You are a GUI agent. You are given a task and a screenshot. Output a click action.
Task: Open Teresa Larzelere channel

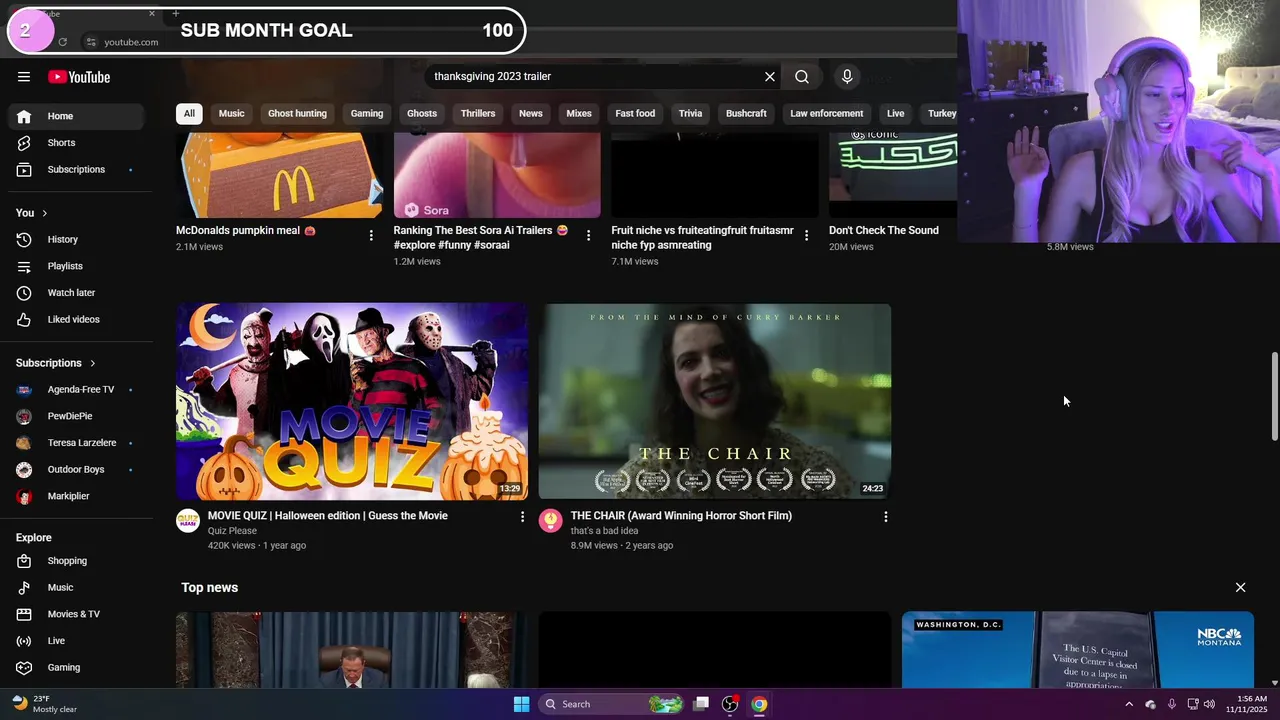tap(76, 442)
